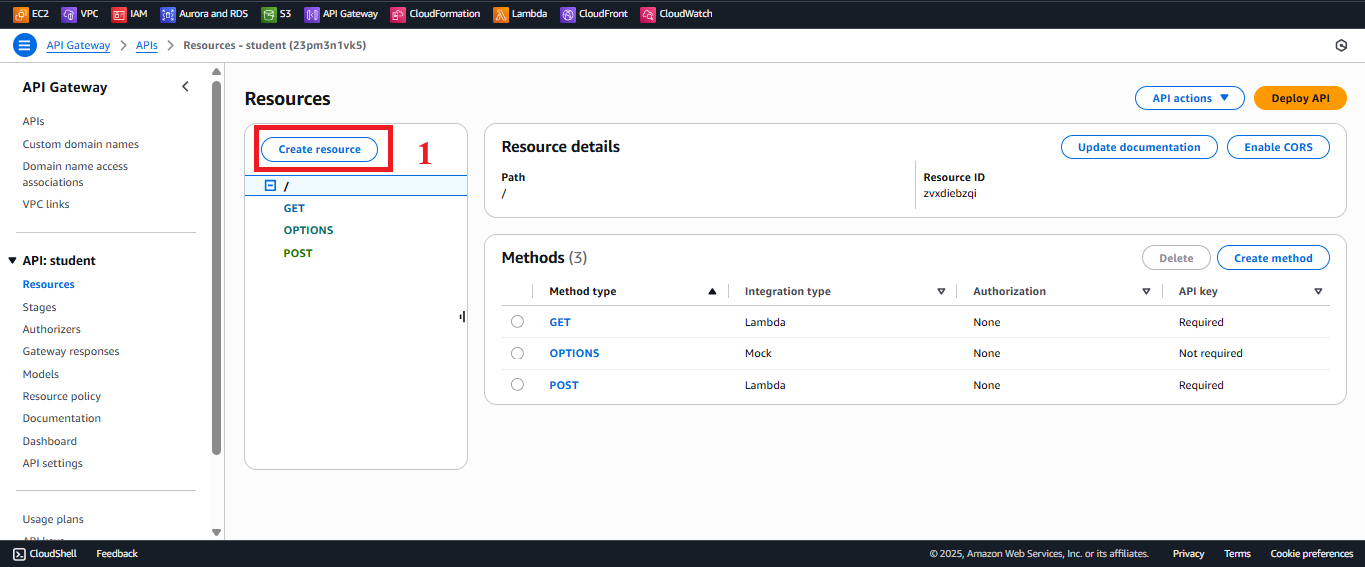Toggle the hamburger navigation menu icon
The width and height of the screenshot is (1365, 567).
pos(25,45)
